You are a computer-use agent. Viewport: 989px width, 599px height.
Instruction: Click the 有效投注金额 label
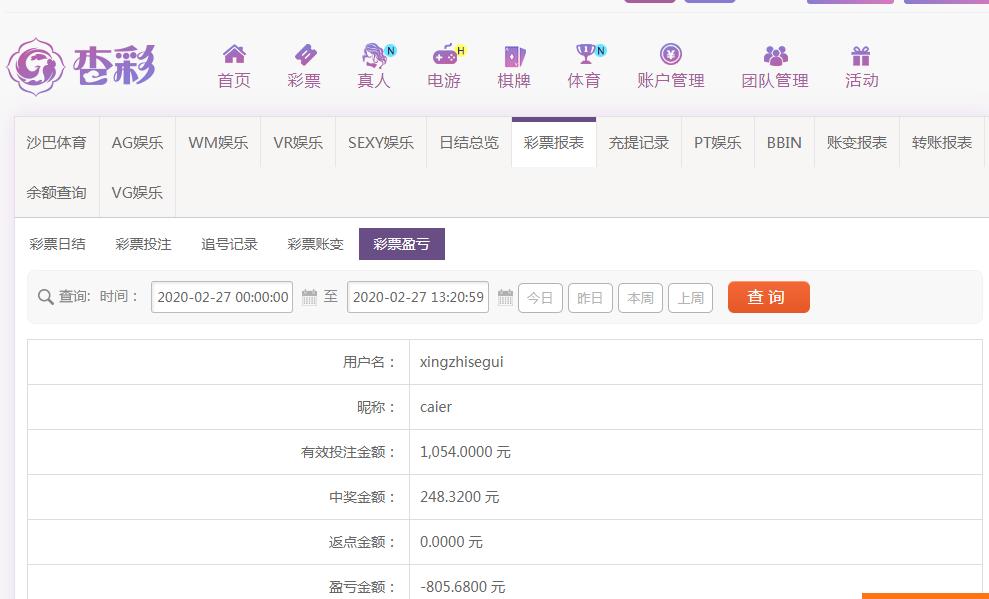pyautogui.click(x=349, y=452)
